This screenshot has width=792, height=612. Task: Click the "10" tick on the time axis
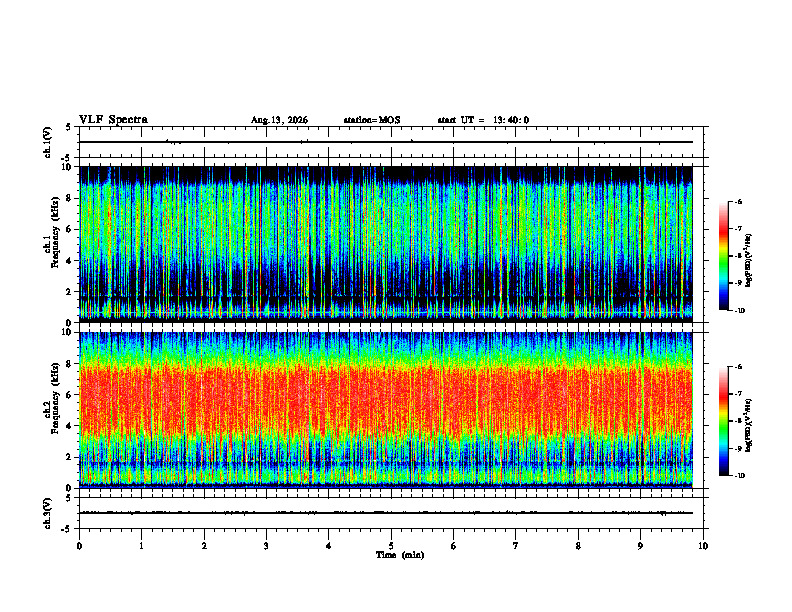(703, 546)
